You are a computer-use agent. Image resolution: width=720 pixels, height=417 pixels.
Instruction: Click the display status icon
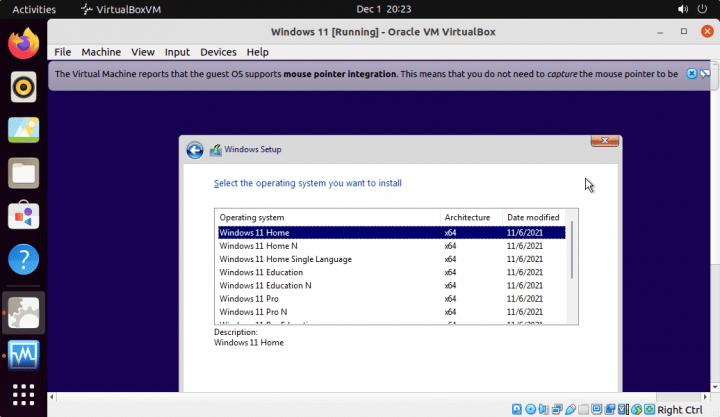[x=596, y=409]
